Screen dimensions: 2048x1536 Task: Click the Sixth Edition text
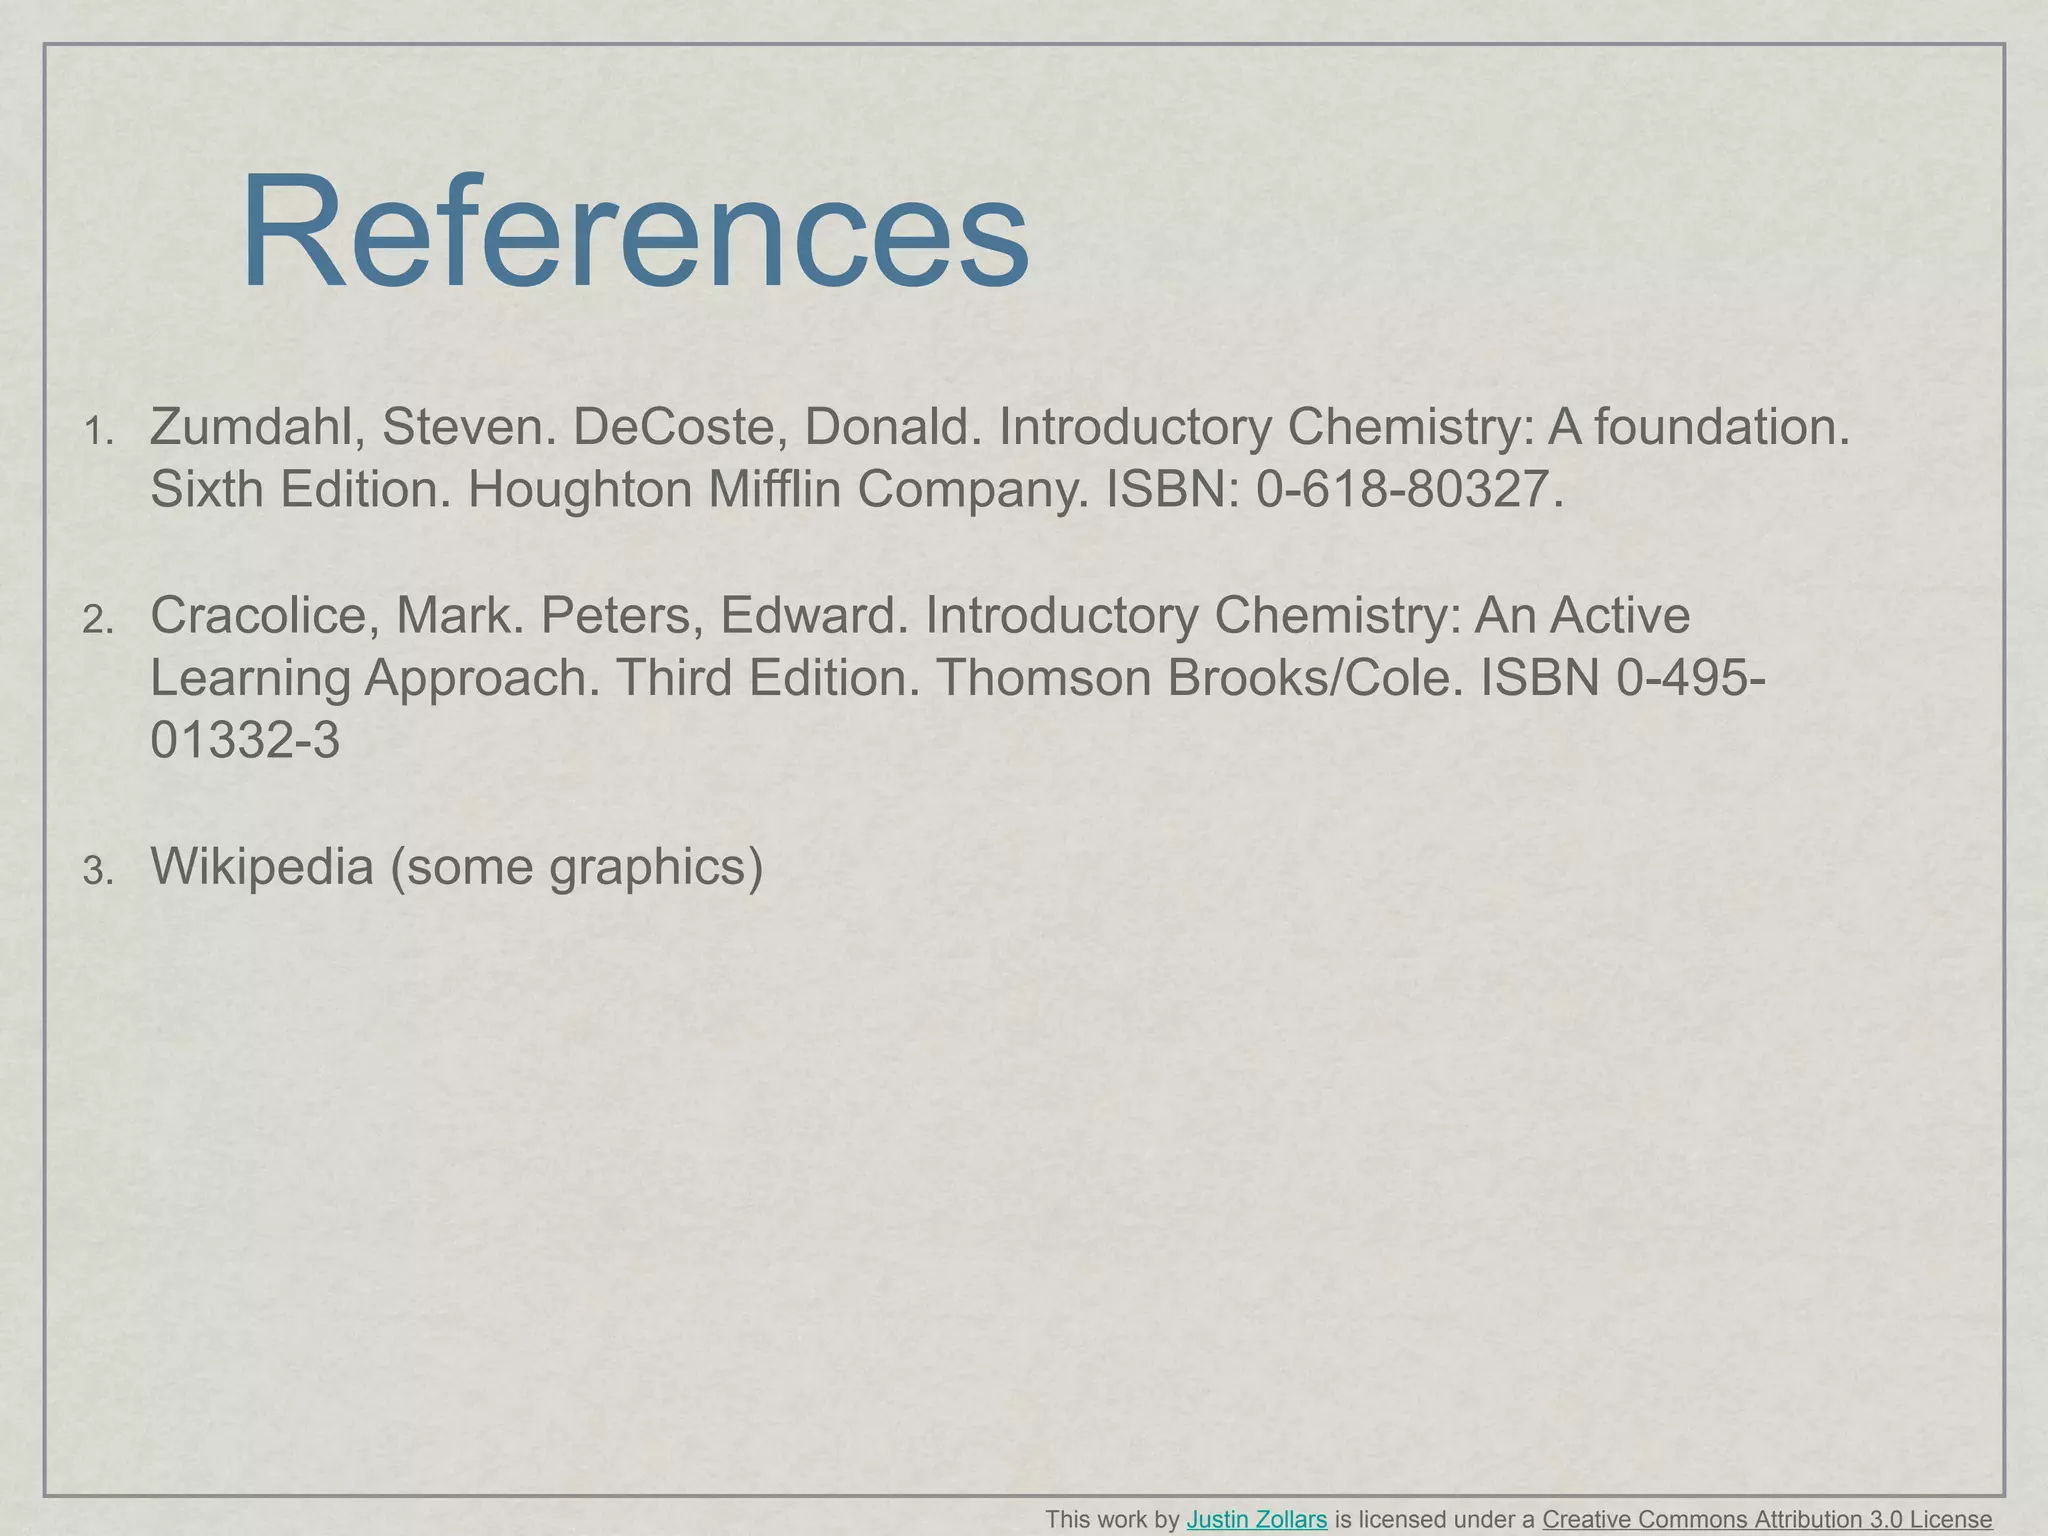(300, 489)
